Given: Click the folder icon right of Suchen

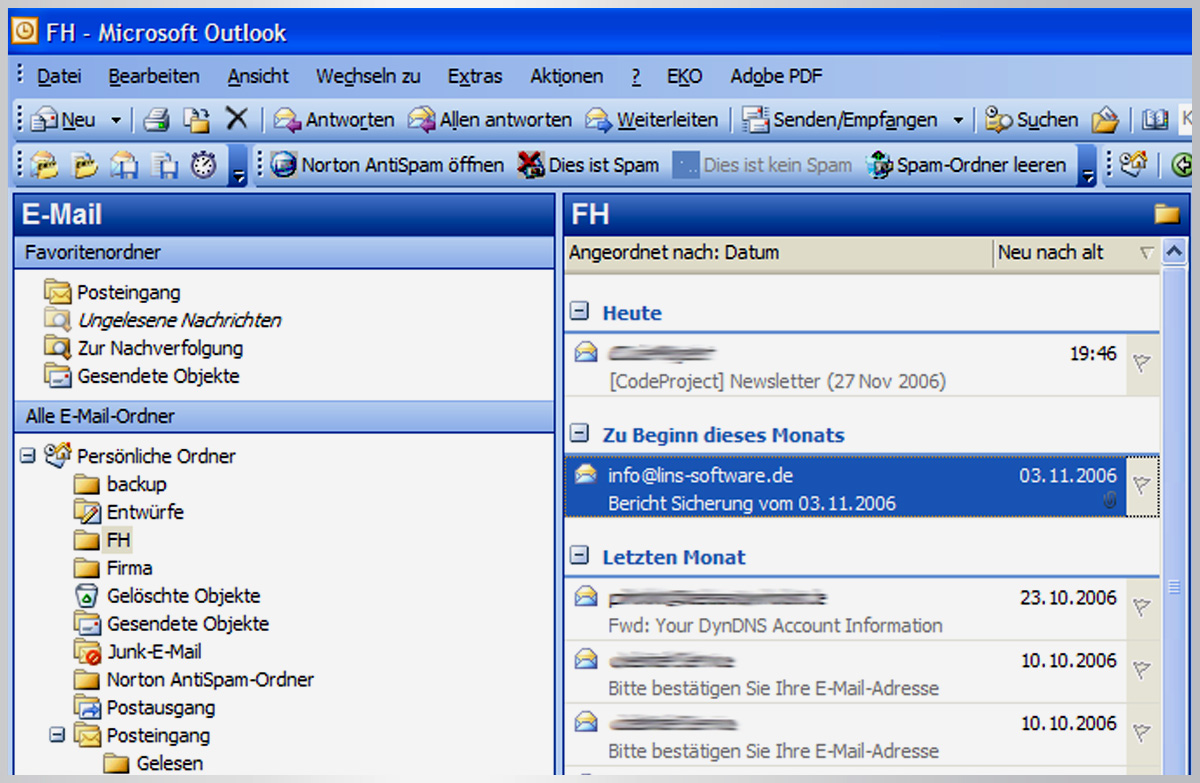Looking at the screenshot, I should tap(1104, 120).
